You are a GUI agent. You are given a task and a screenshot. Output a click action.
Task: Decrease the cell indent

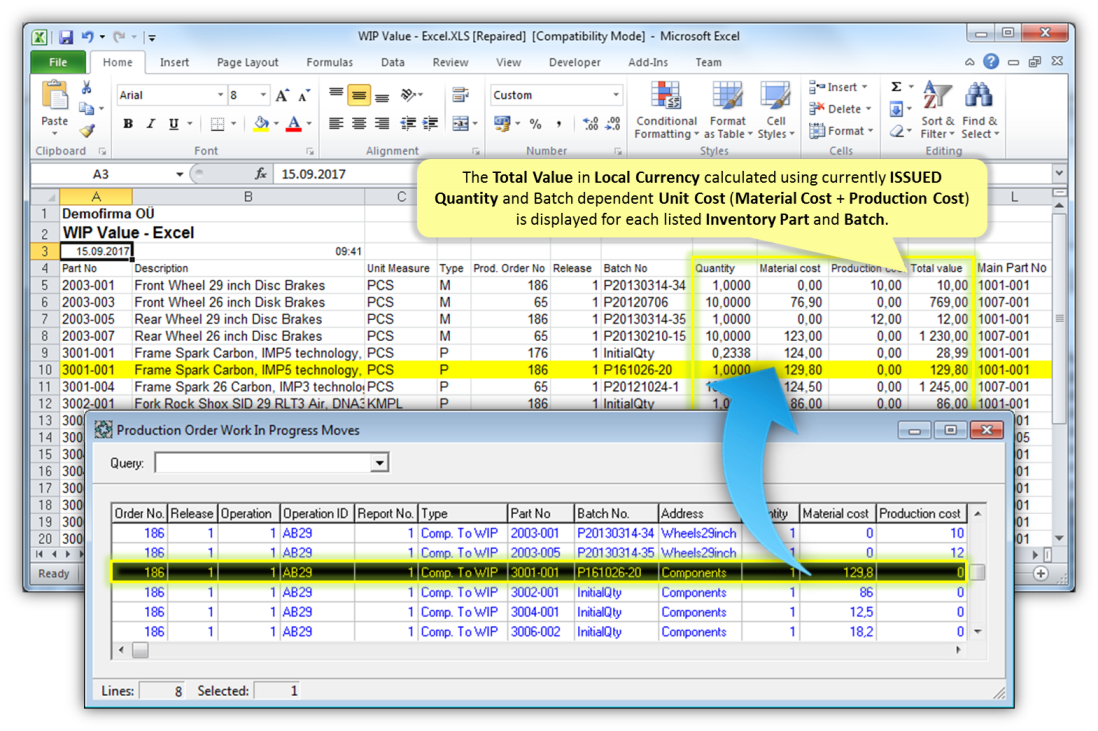point(408,124)
